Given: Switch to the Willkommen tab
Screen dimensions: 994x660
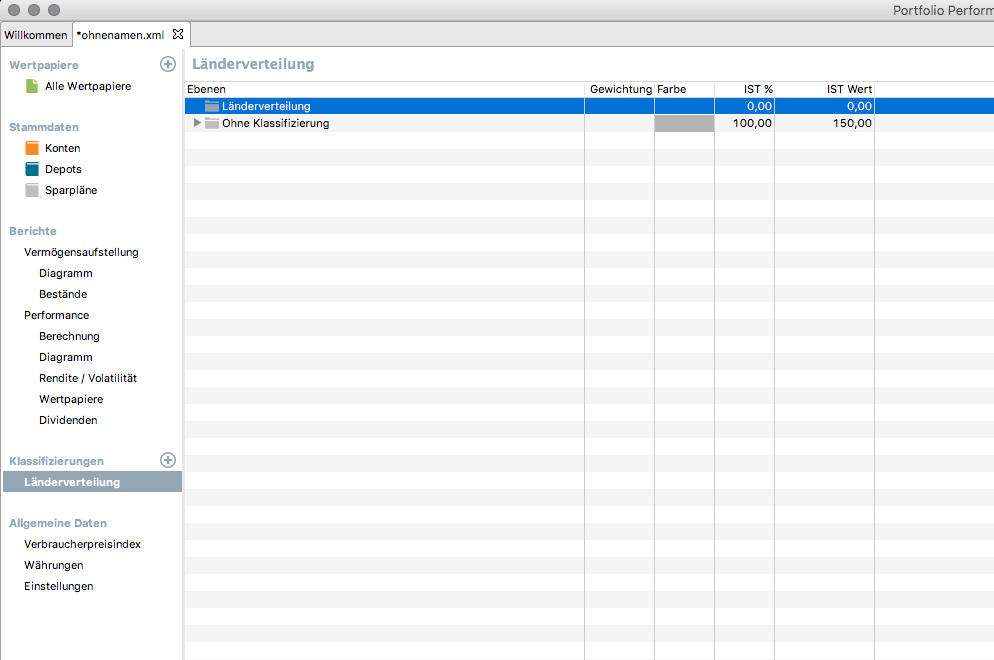Looking at the screenshot, I should coord(36,35).
